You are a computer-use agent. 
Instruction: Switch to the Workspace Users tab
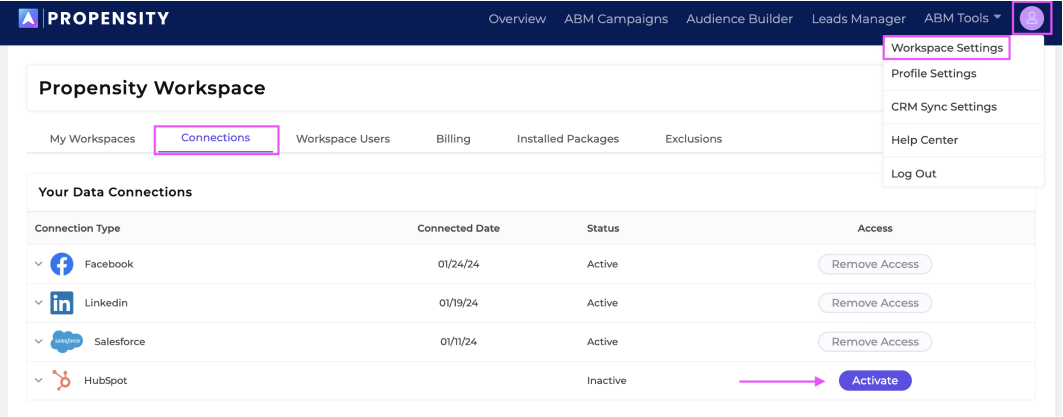(x=343, y=139)
